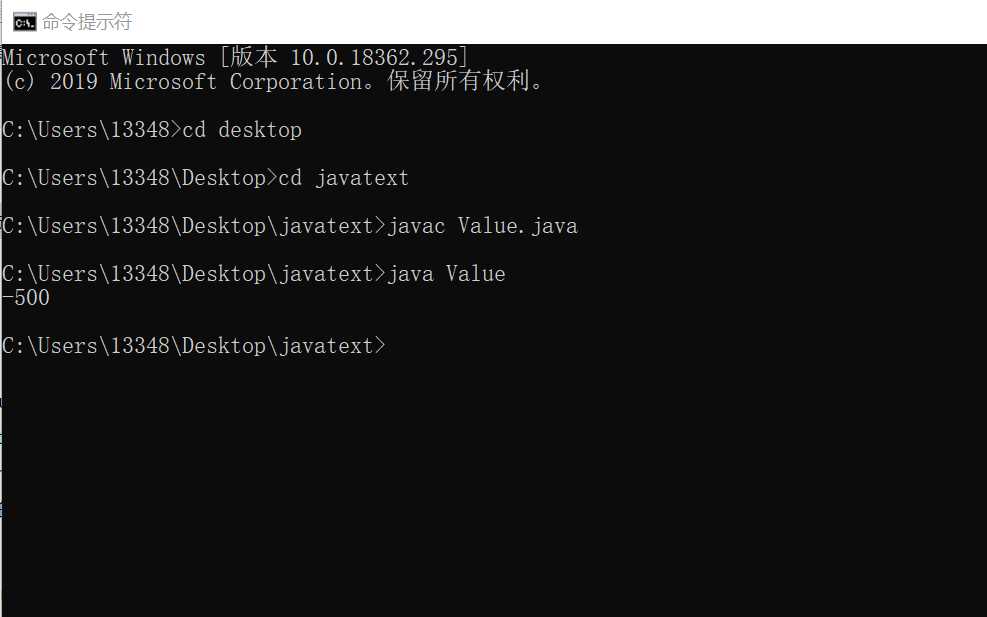Click the -500 program output
The image size is (987, 617).
tap(26, 298)
